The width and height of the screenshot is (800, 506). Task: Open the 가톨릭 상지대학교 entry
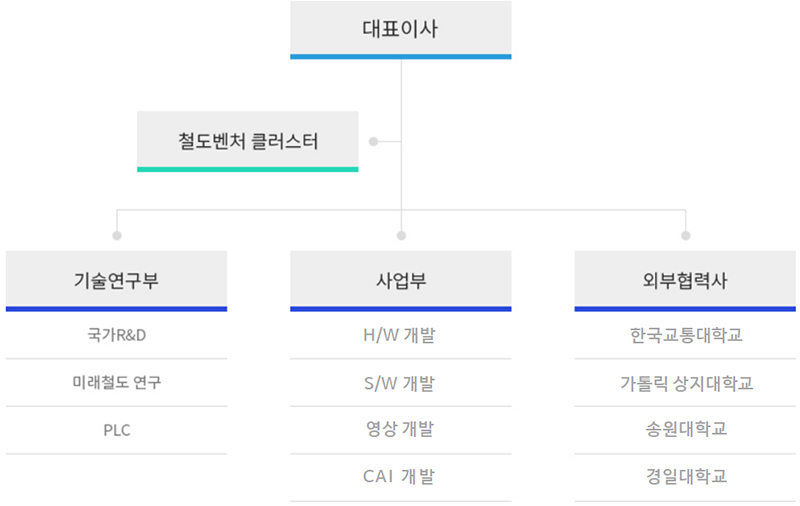tap(685, 383)
